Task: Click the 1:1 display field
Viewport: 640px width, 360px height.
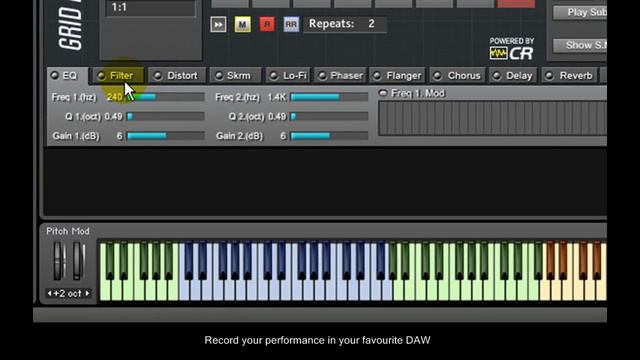Action: pyautogui.click(x=151, y=8)
